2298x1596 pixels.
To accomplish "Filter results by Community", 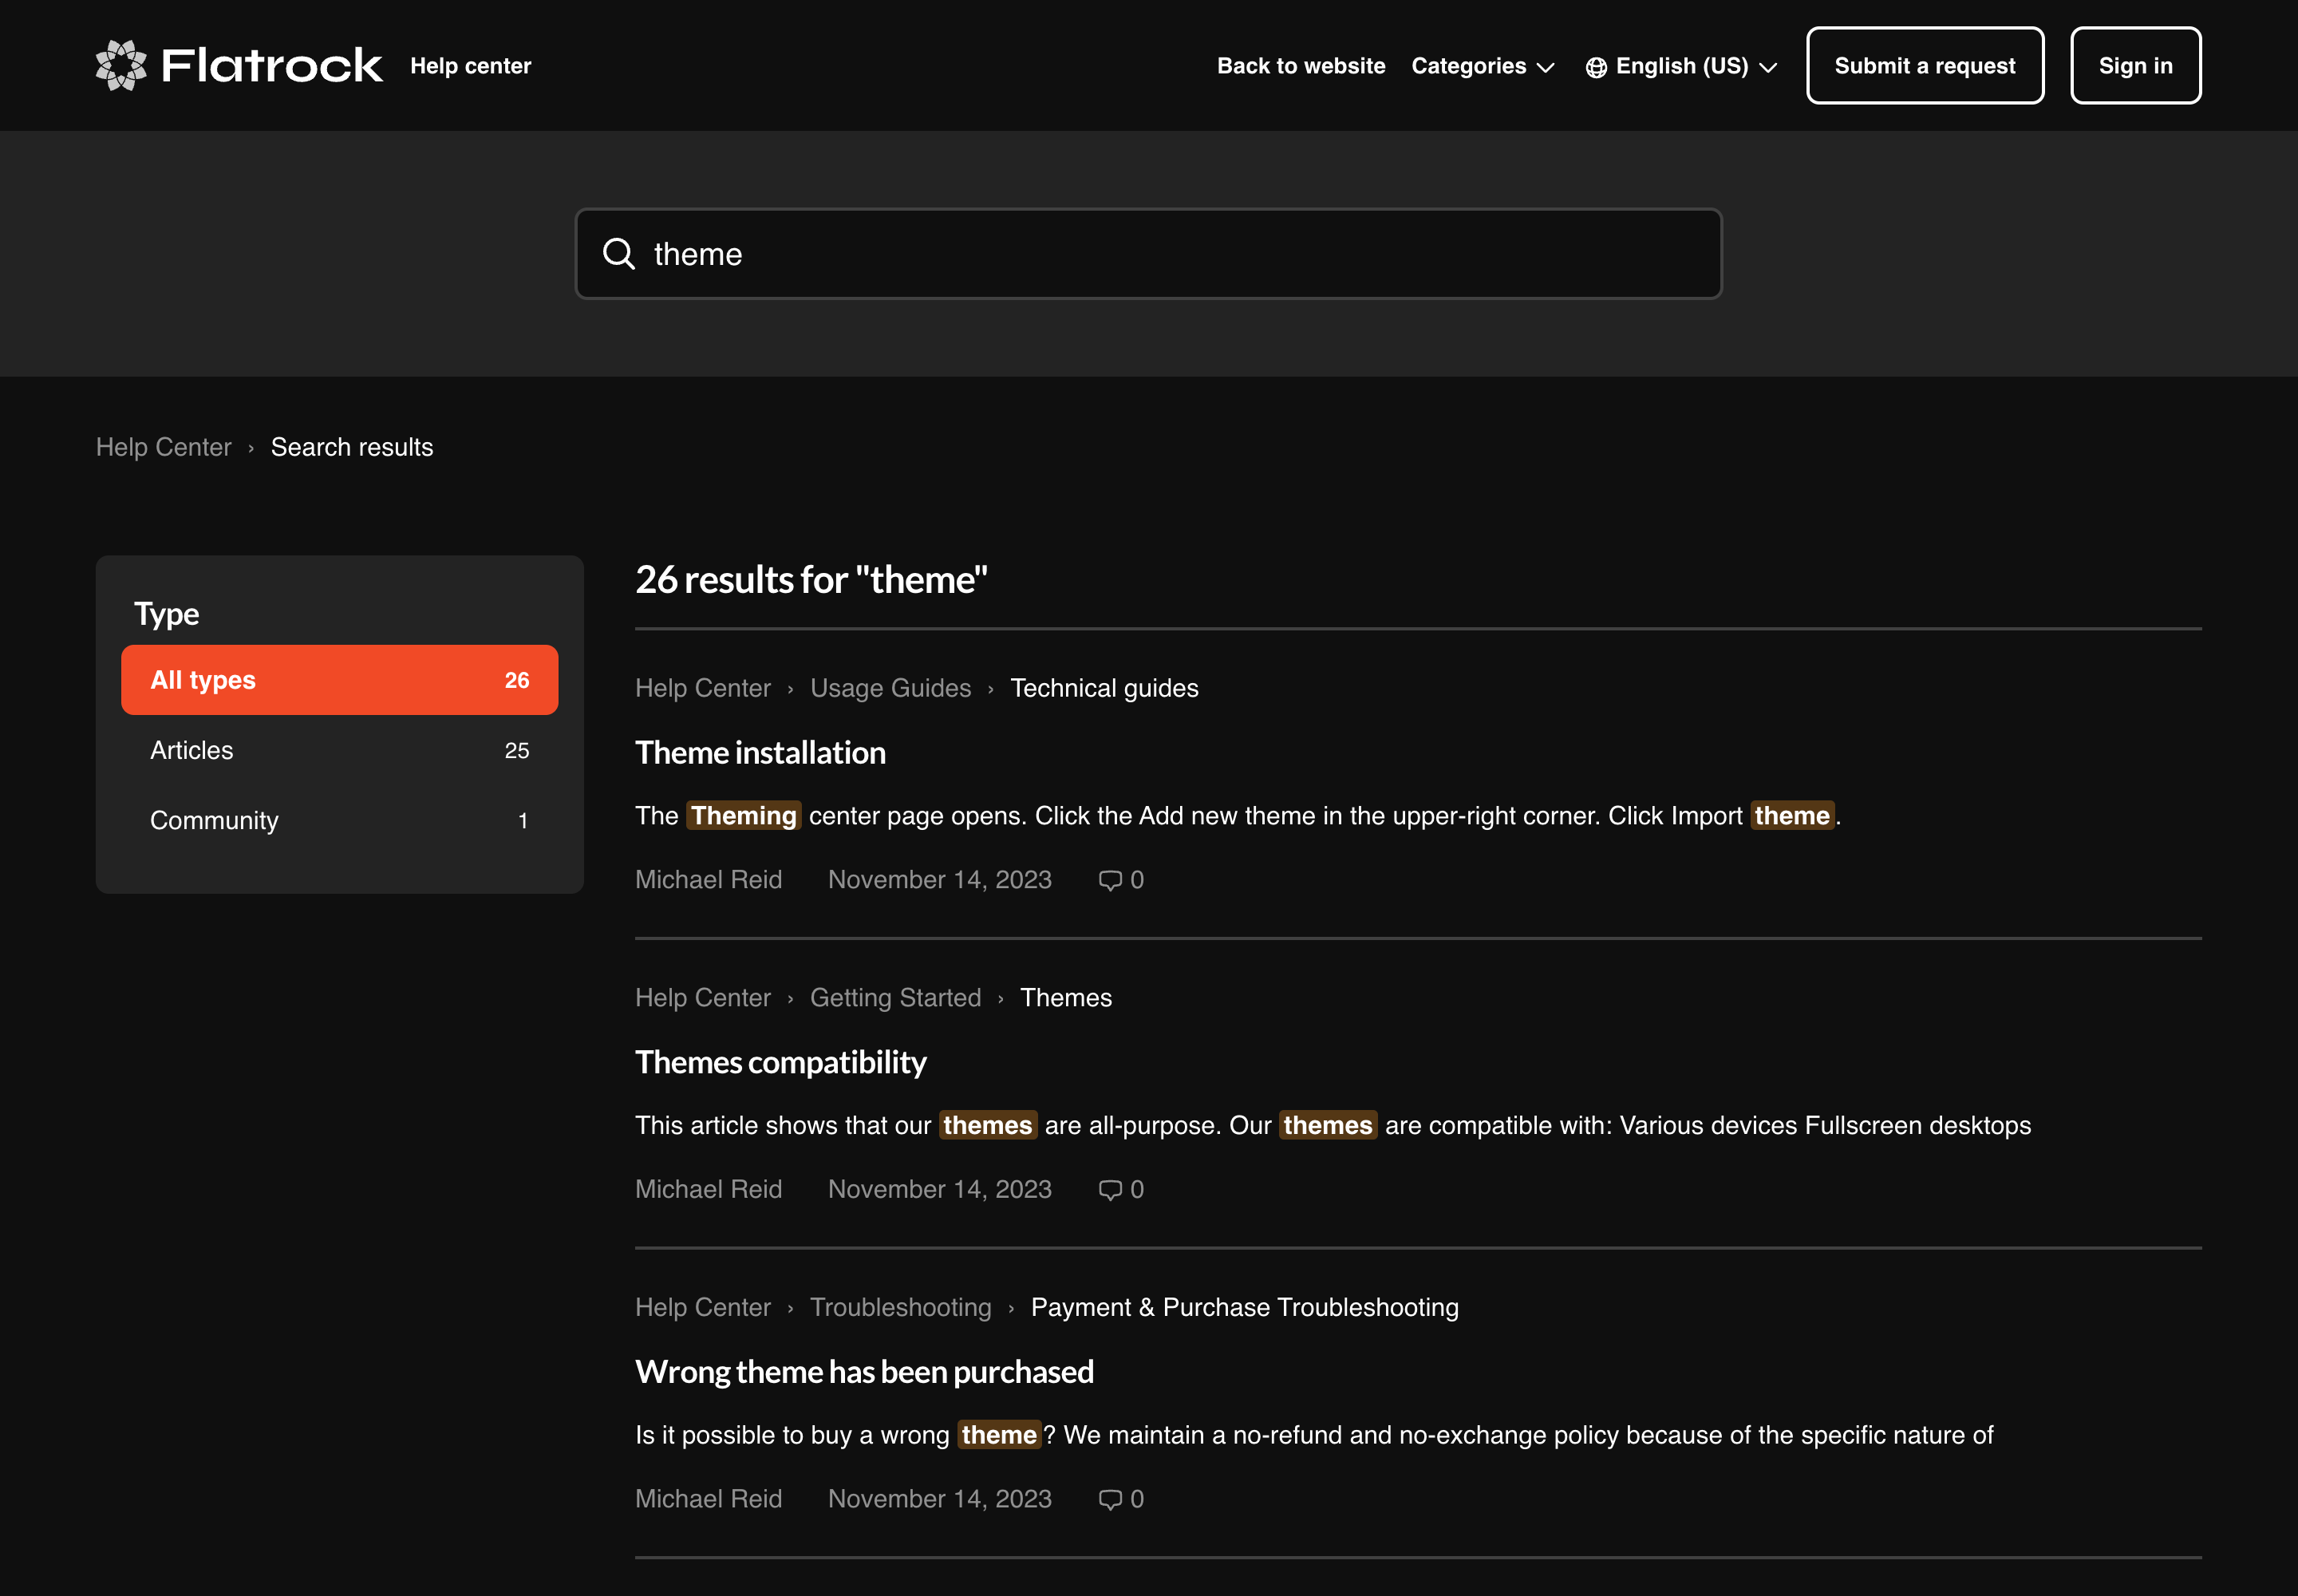I will [x=339, y=820].
